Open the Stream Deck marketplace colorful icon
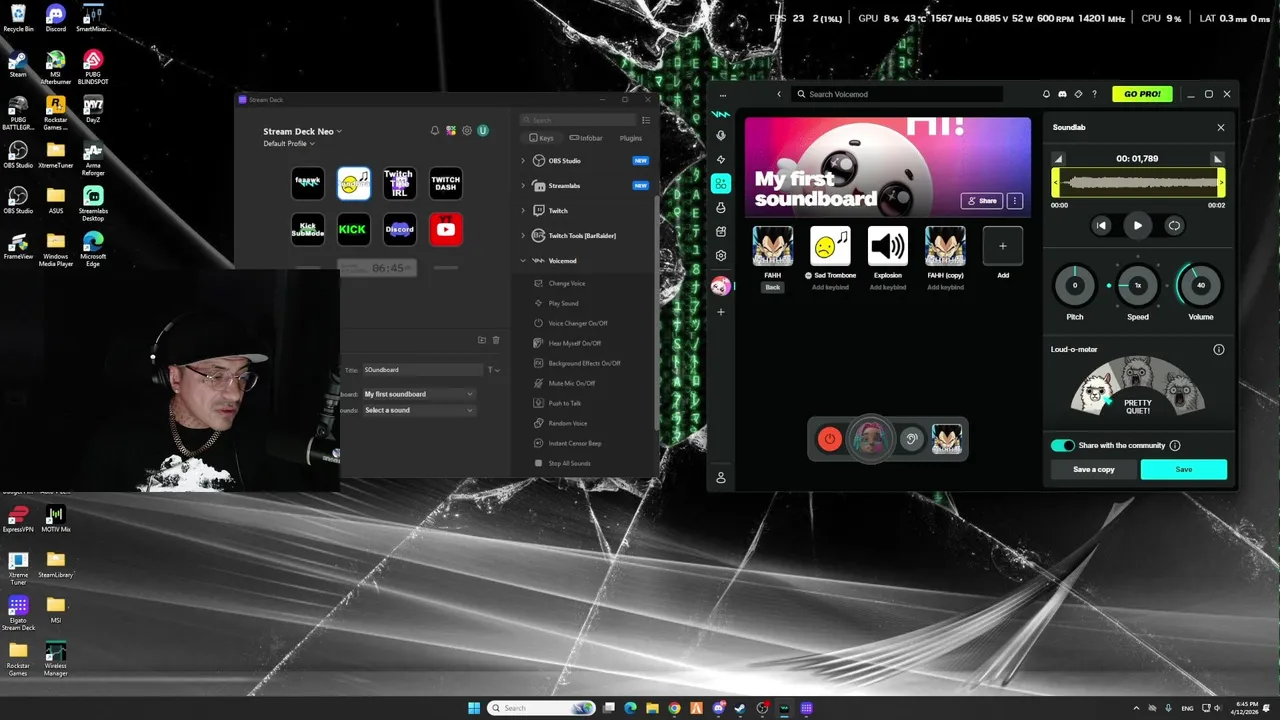Screen dimensions: 1280x720 [451, 131]
